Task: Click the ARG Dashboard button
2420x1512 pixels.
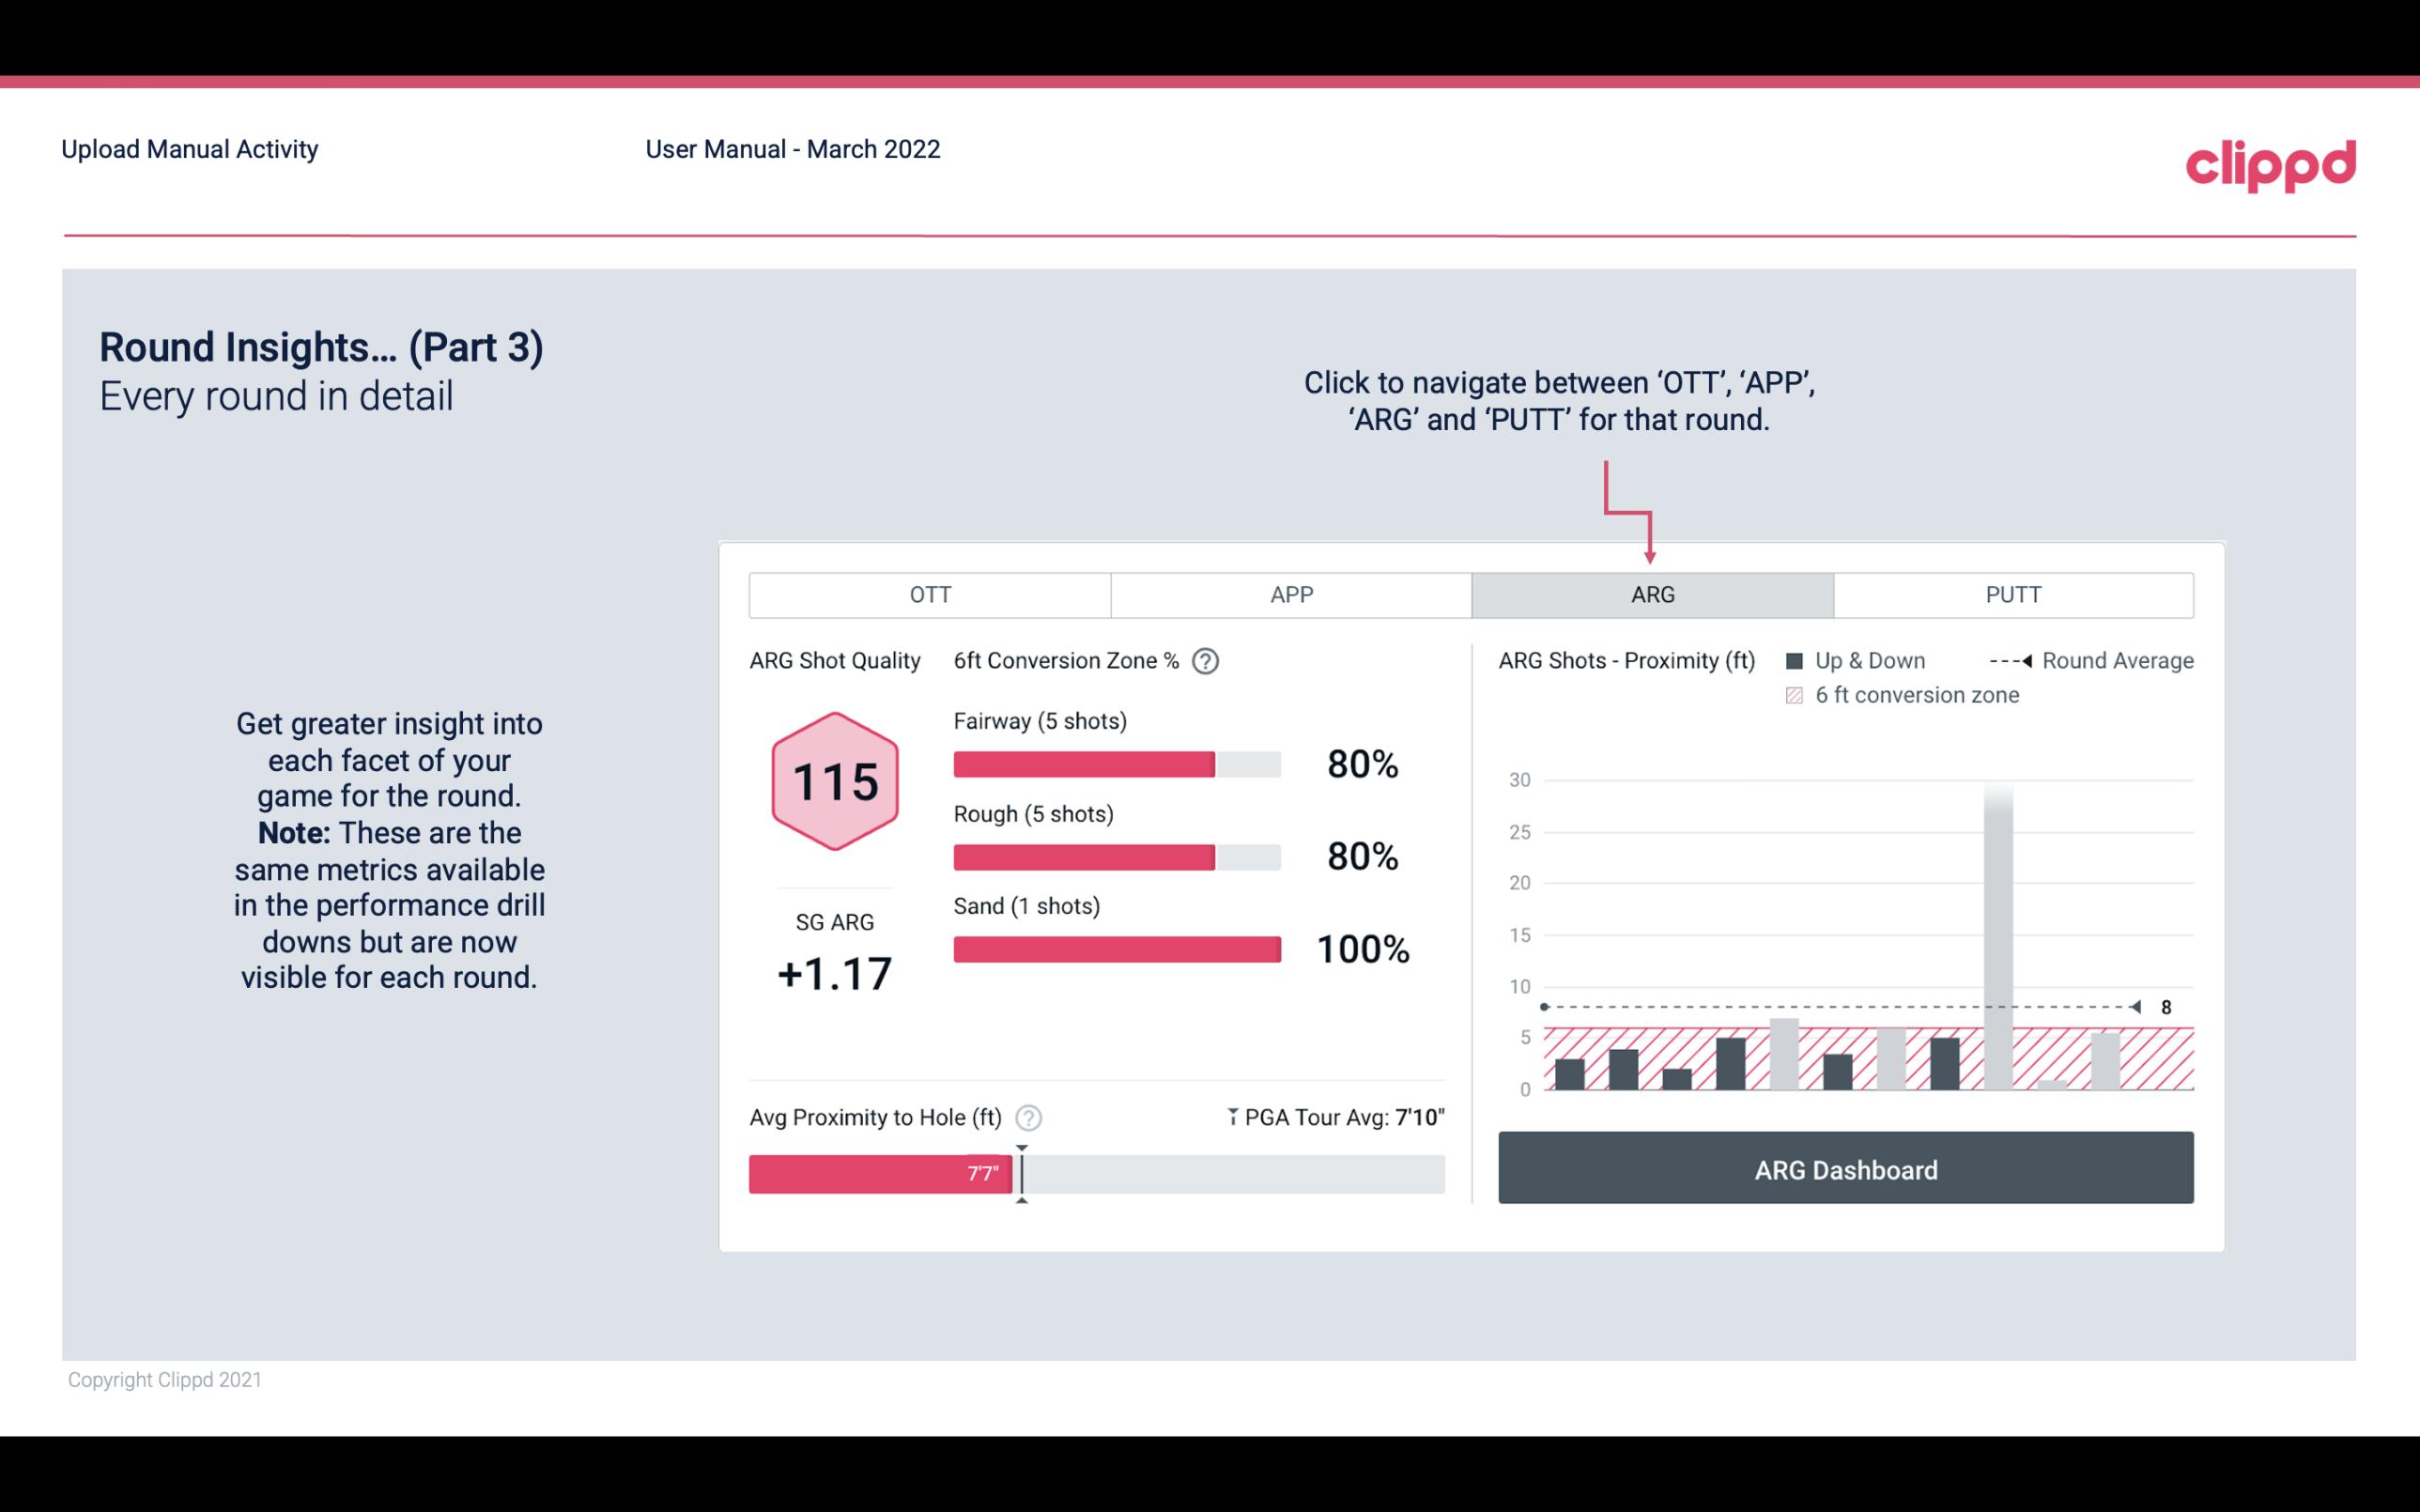Action: [x=1845, y=1167]
